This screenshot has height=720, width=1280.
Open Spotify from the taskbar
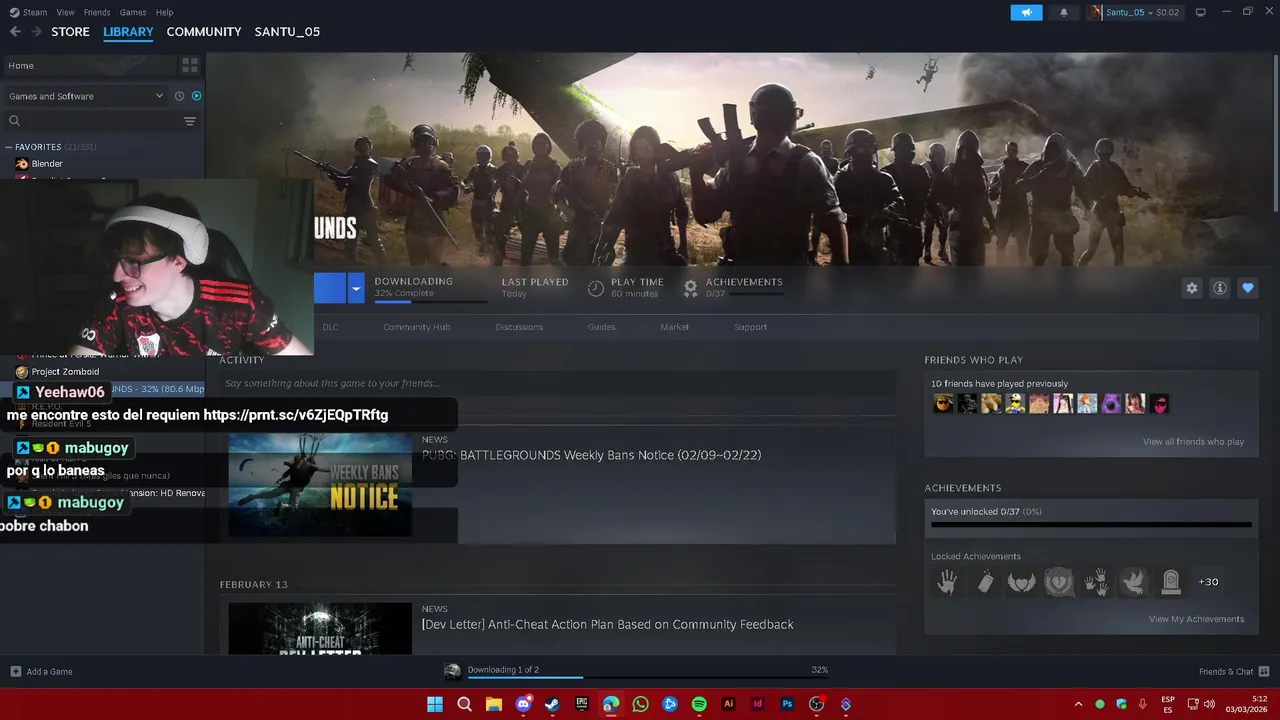pyautogui.click(x=699, y=704)
